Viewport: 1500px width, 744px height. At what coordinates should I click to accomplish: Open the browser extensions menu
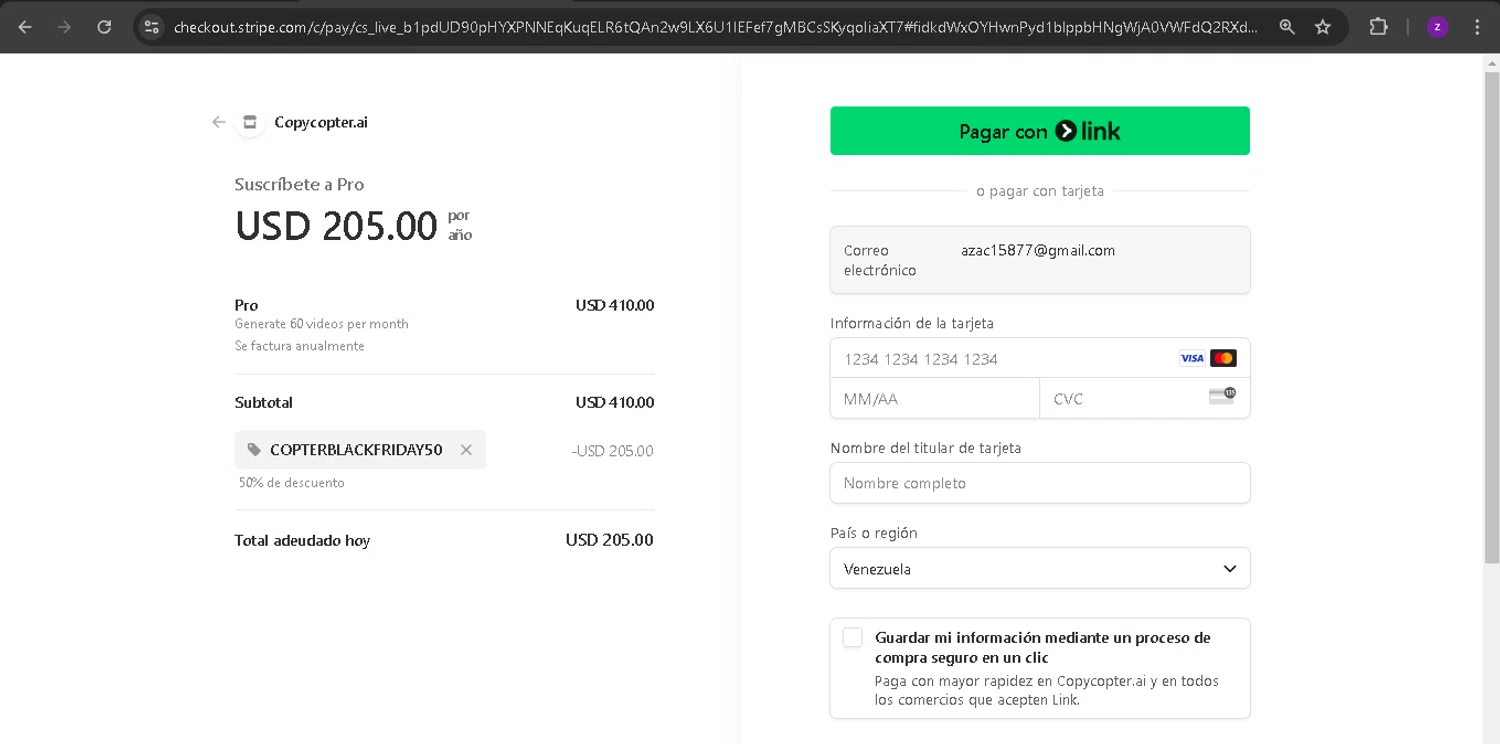(1378, 27)
